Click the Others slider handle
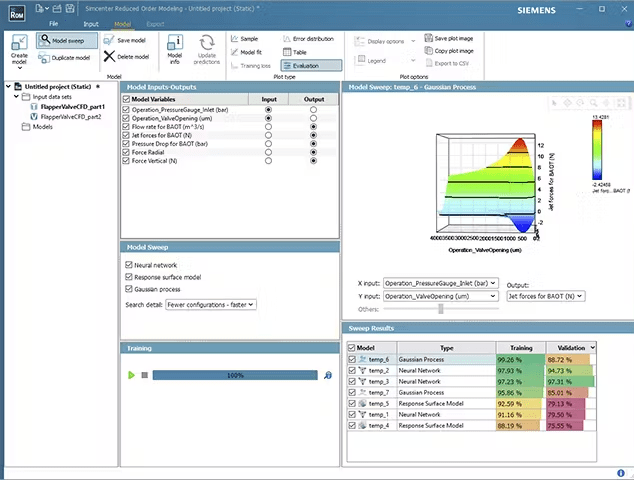 click(x=441, y=308)
